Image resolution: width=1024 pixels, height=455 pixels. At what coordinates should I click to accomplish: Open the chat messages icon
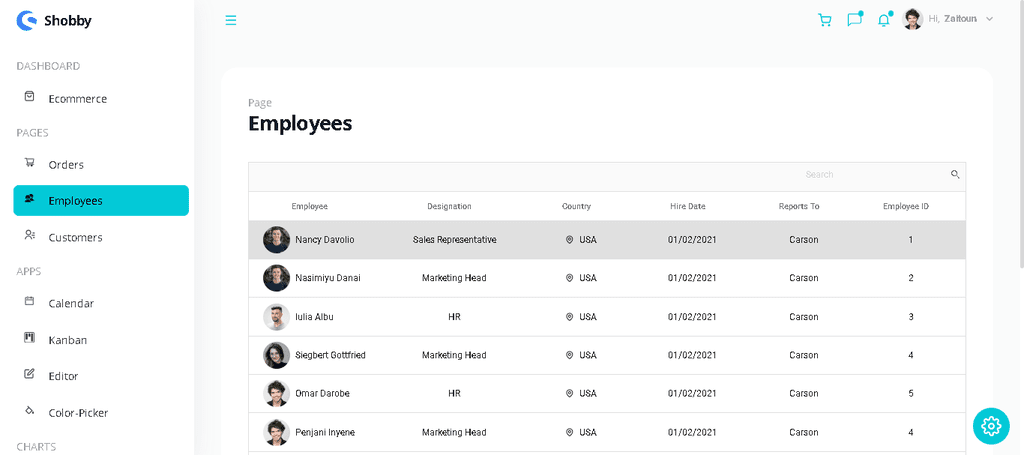point(854,20)
